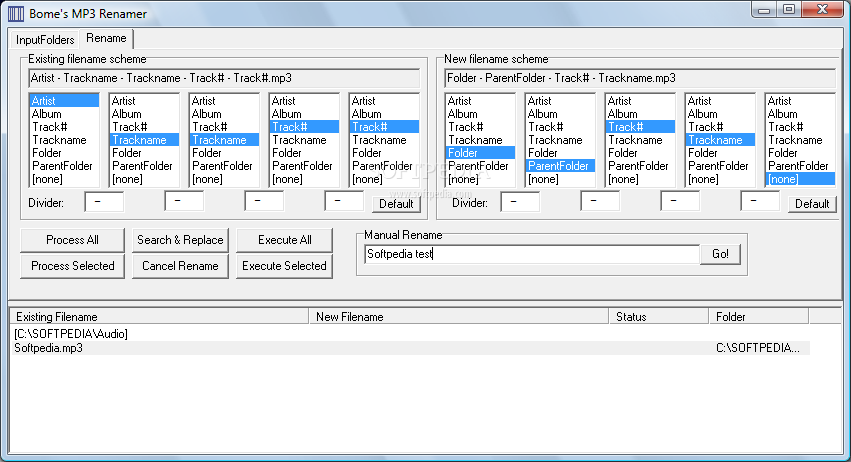Click Go! to apply manual rename

point(720,254)
